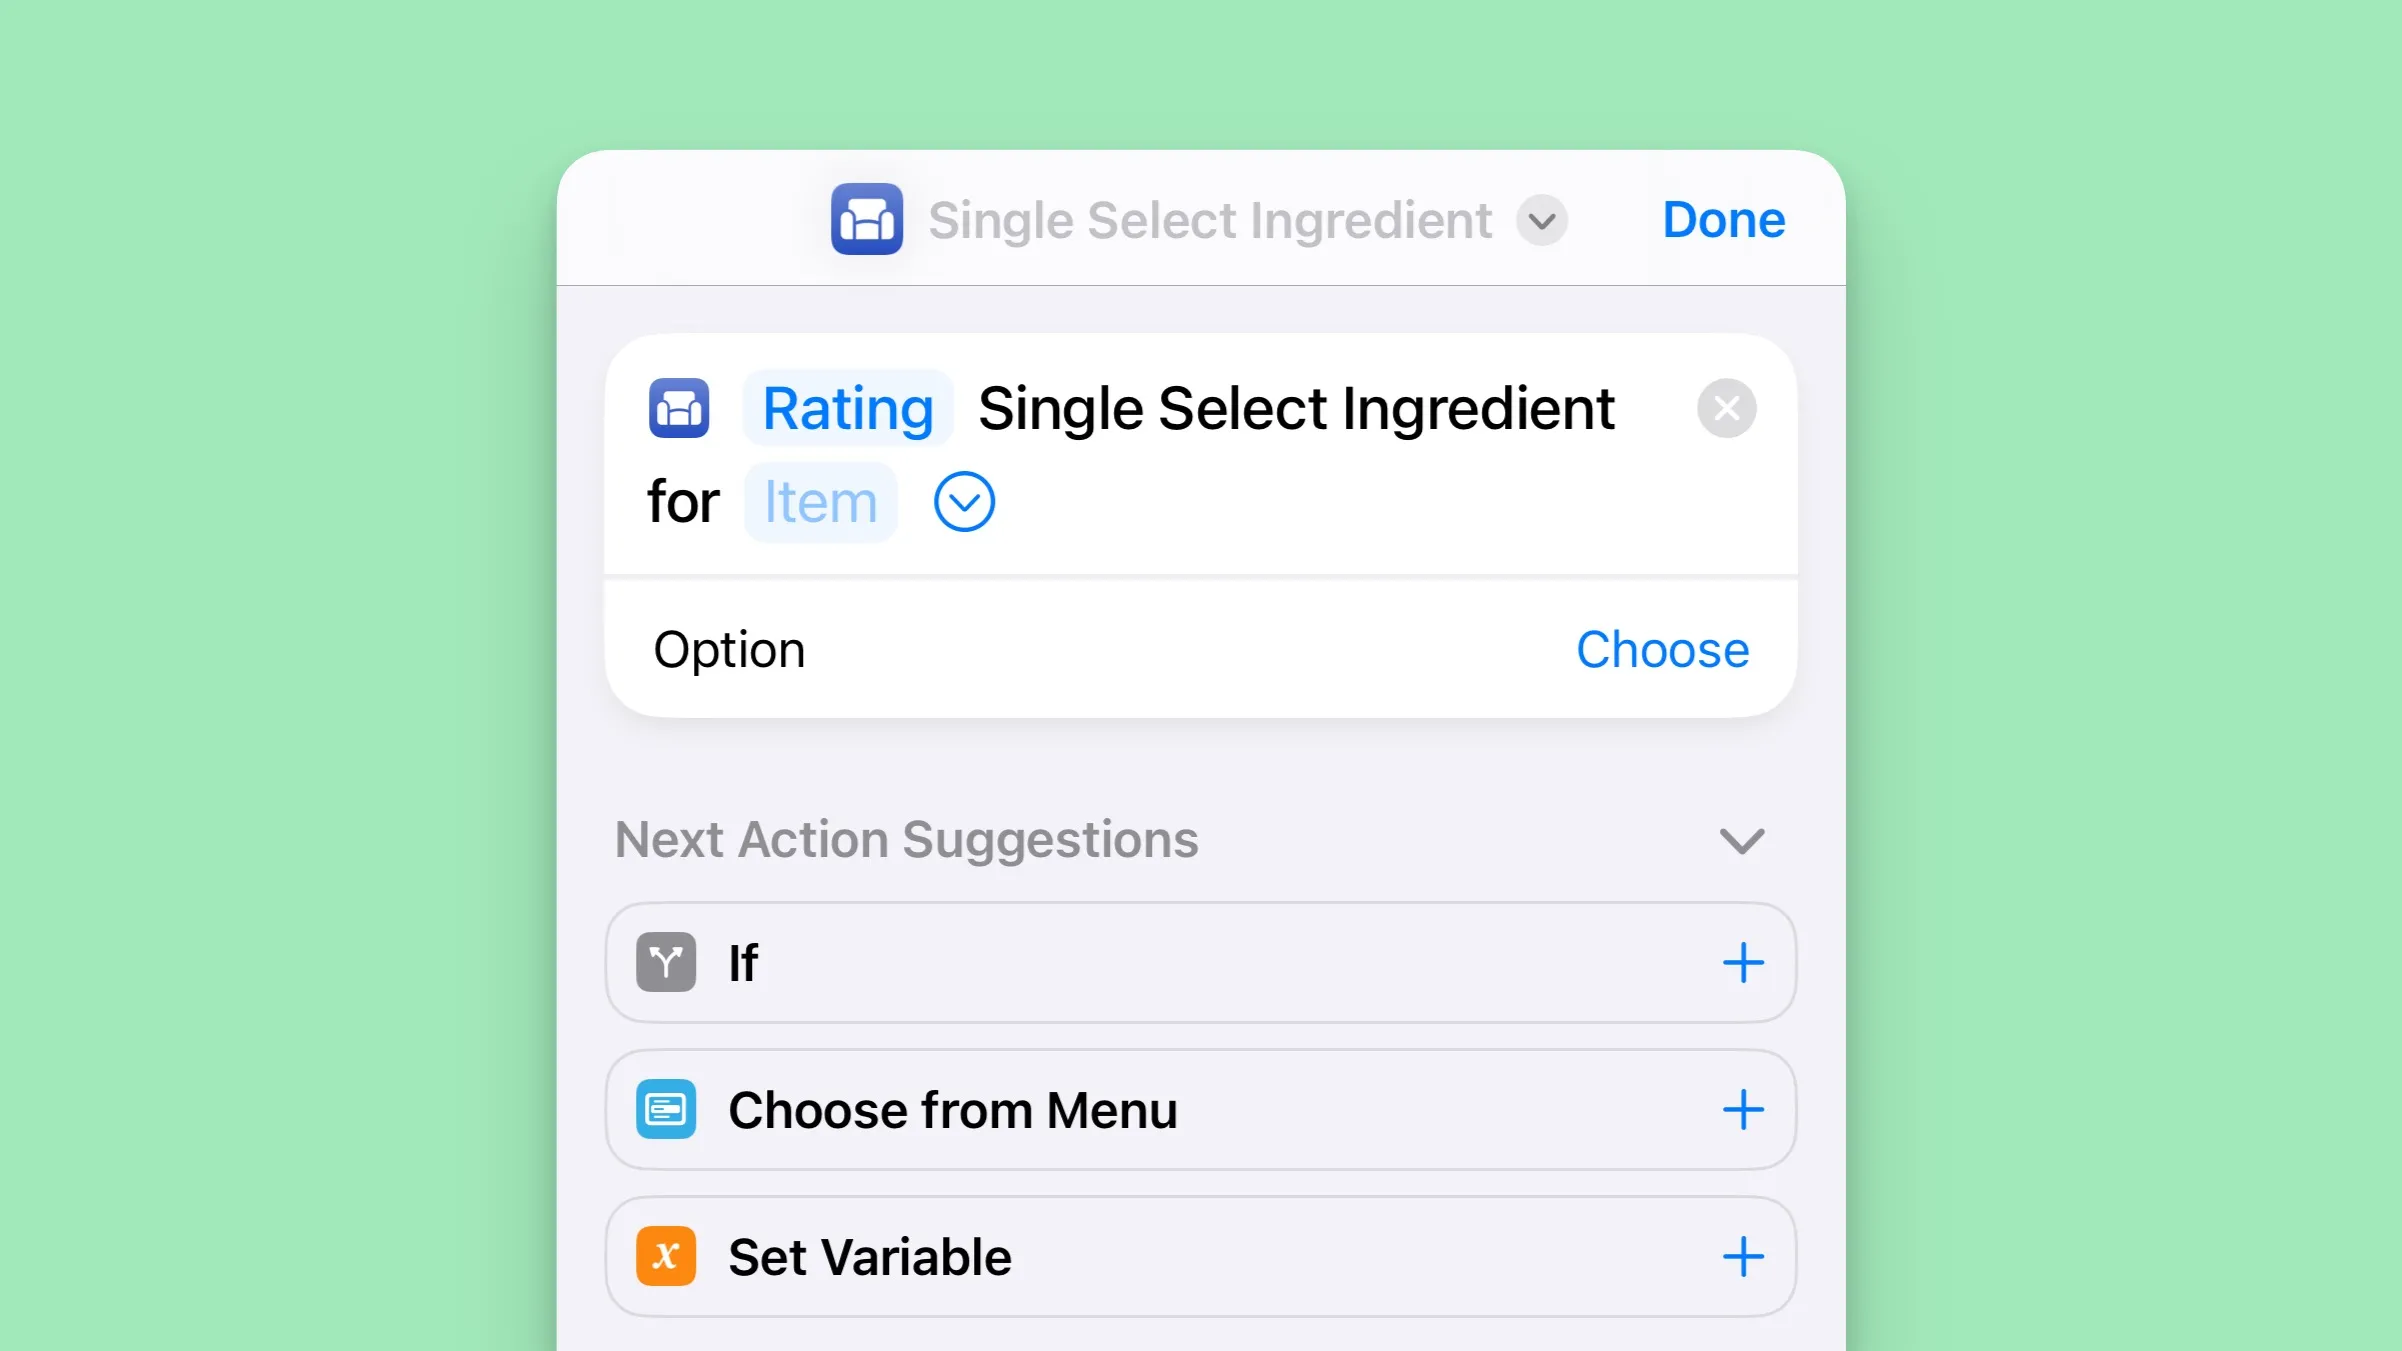Tap the Item placeholder field
Image resolution: width=2402 pixels, height=1351 pixels.
[x=820, y=502]
